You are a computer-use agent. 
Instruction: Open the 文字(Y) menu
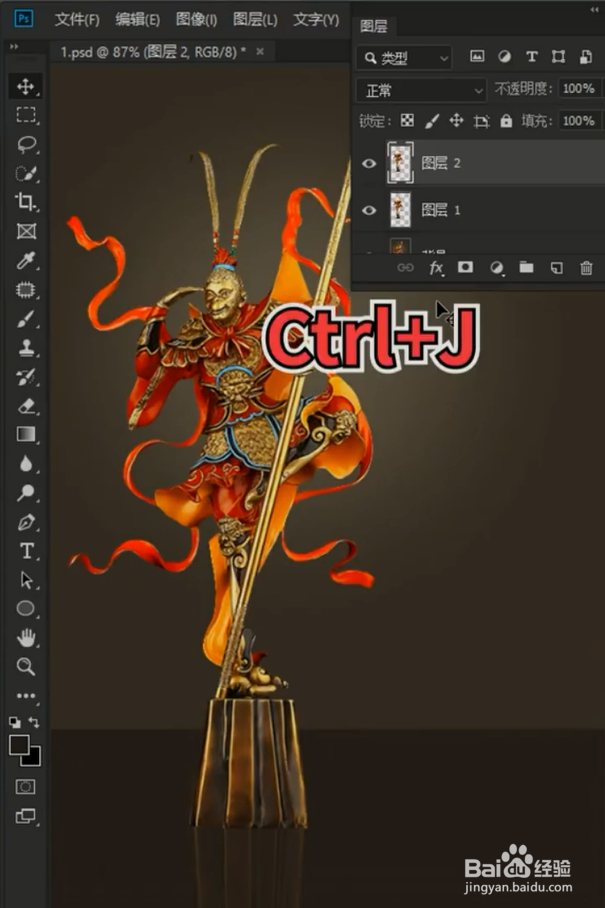click(316, 20)
